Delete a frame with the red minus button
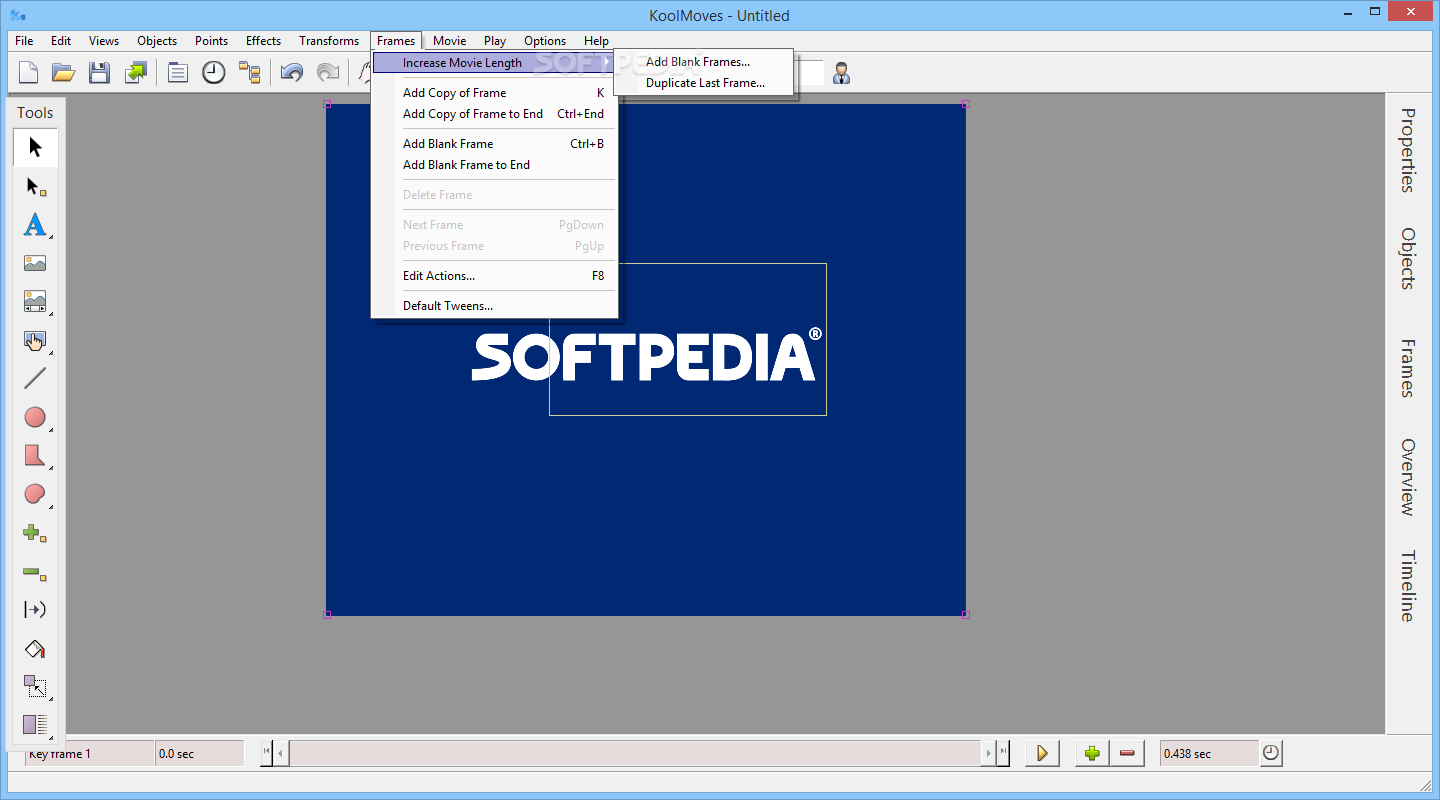The image size is (1440, 800). point(1127,753)
